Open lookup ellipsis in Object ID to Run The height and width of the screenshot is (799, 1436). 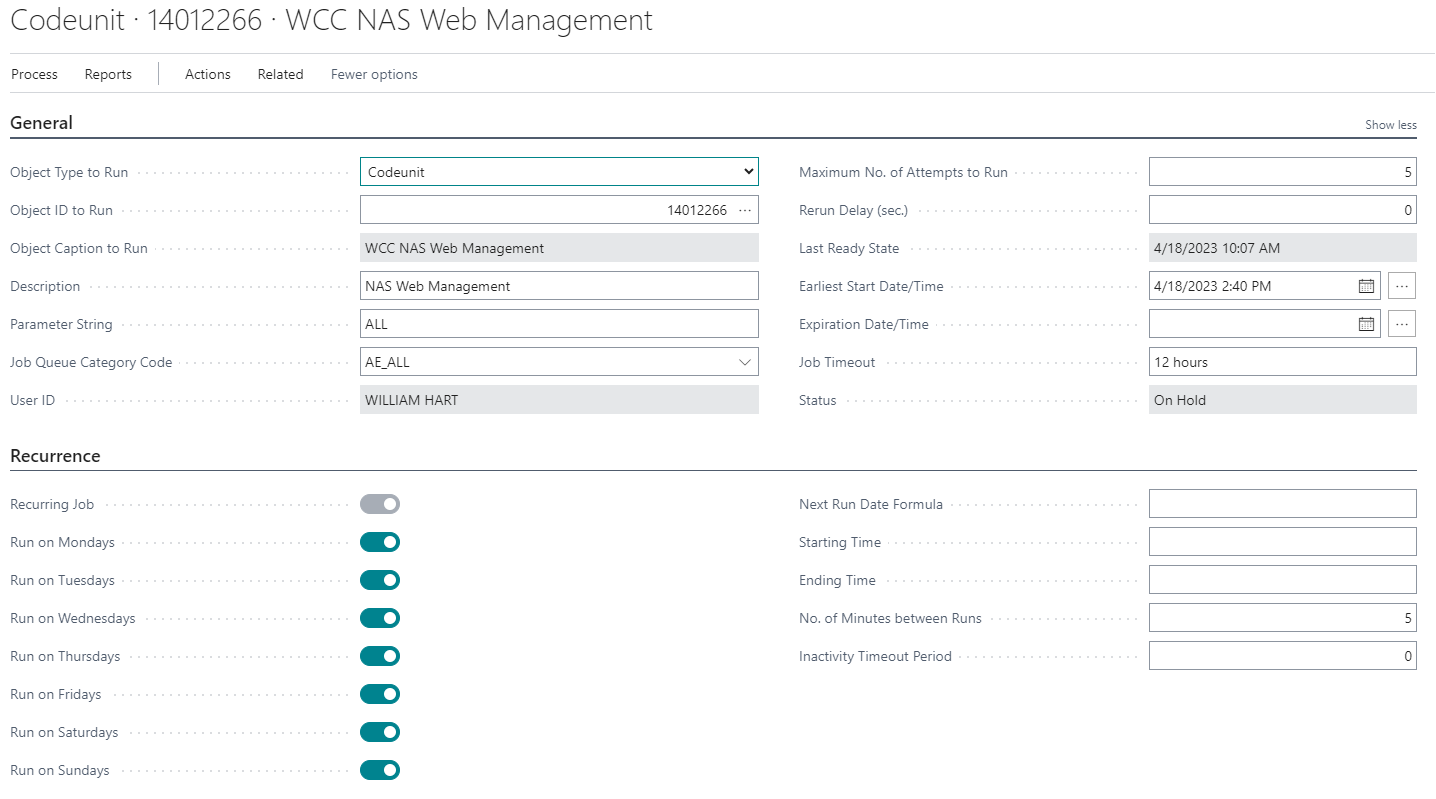click(745, 210)
